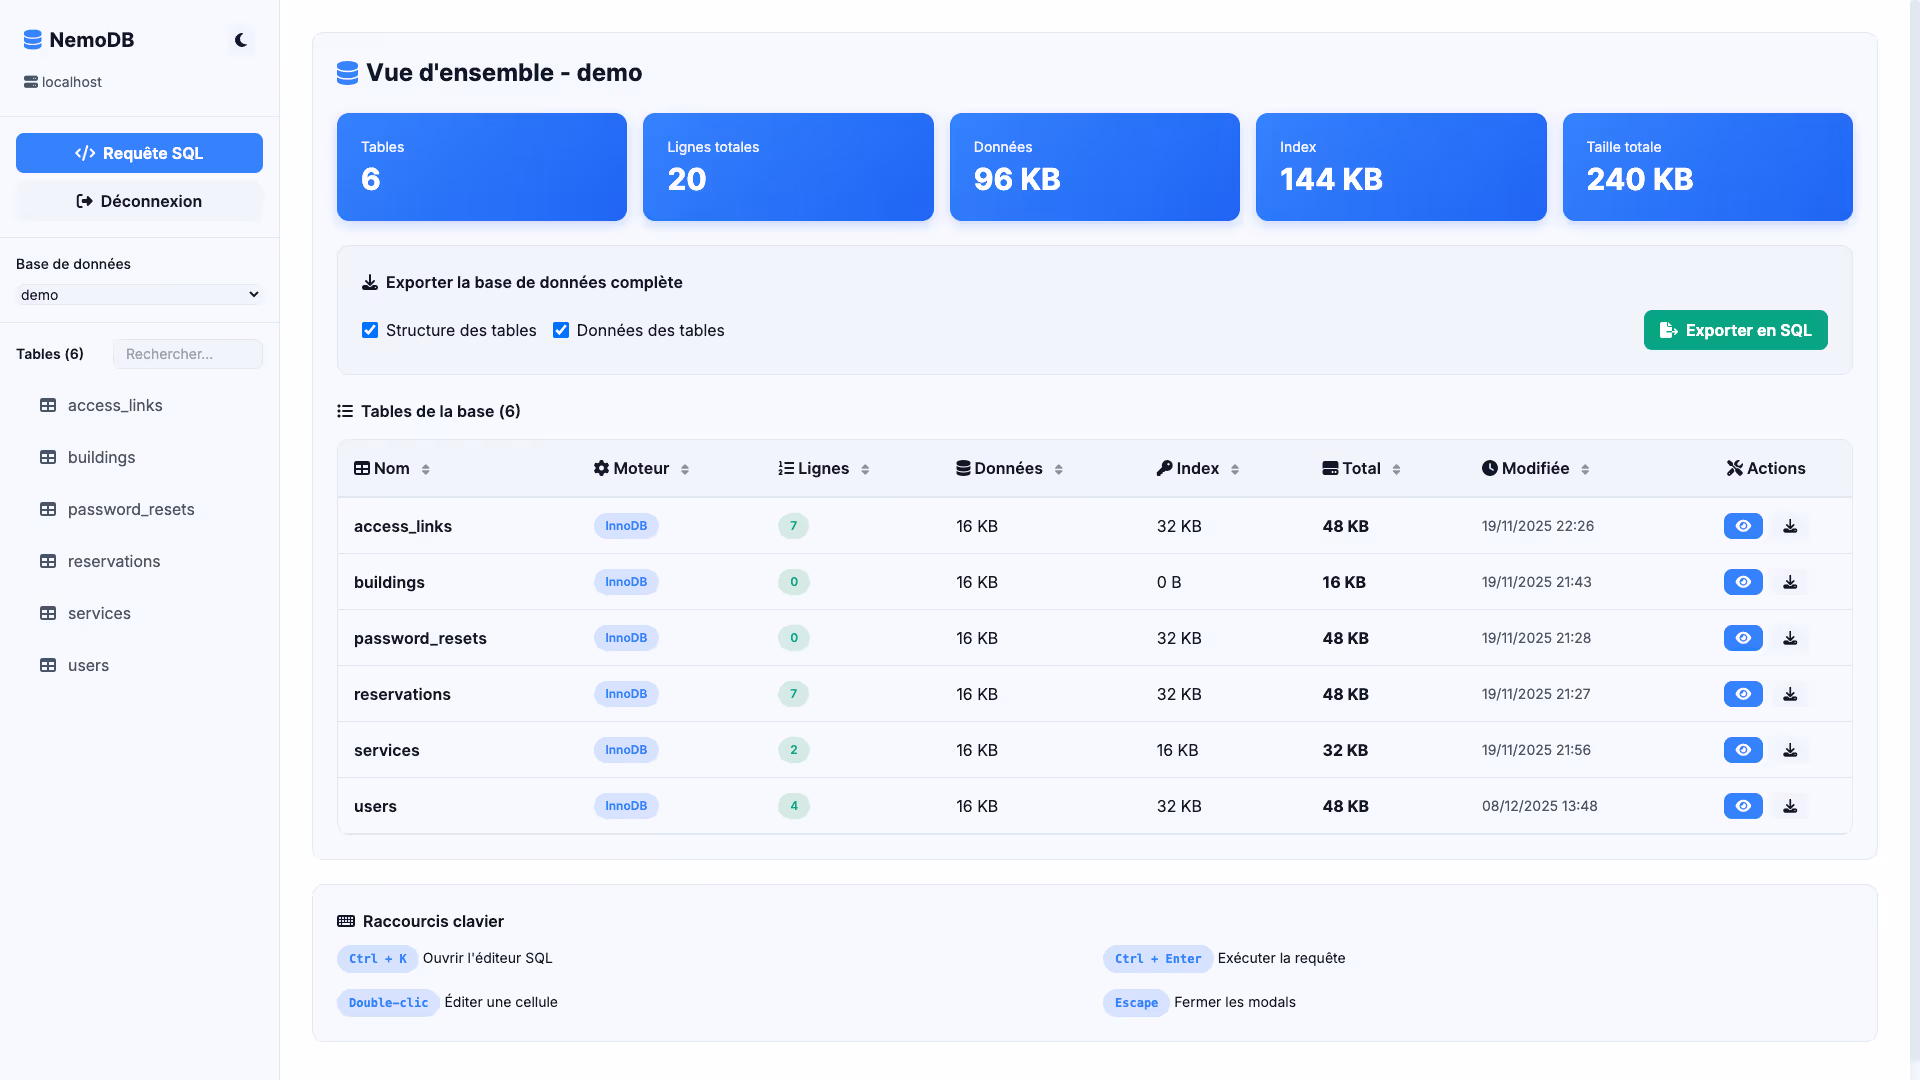1920x1080 pixels.
Task: Open the demo database dropdown
Action: pyautogui.click(x=139, y=294)
